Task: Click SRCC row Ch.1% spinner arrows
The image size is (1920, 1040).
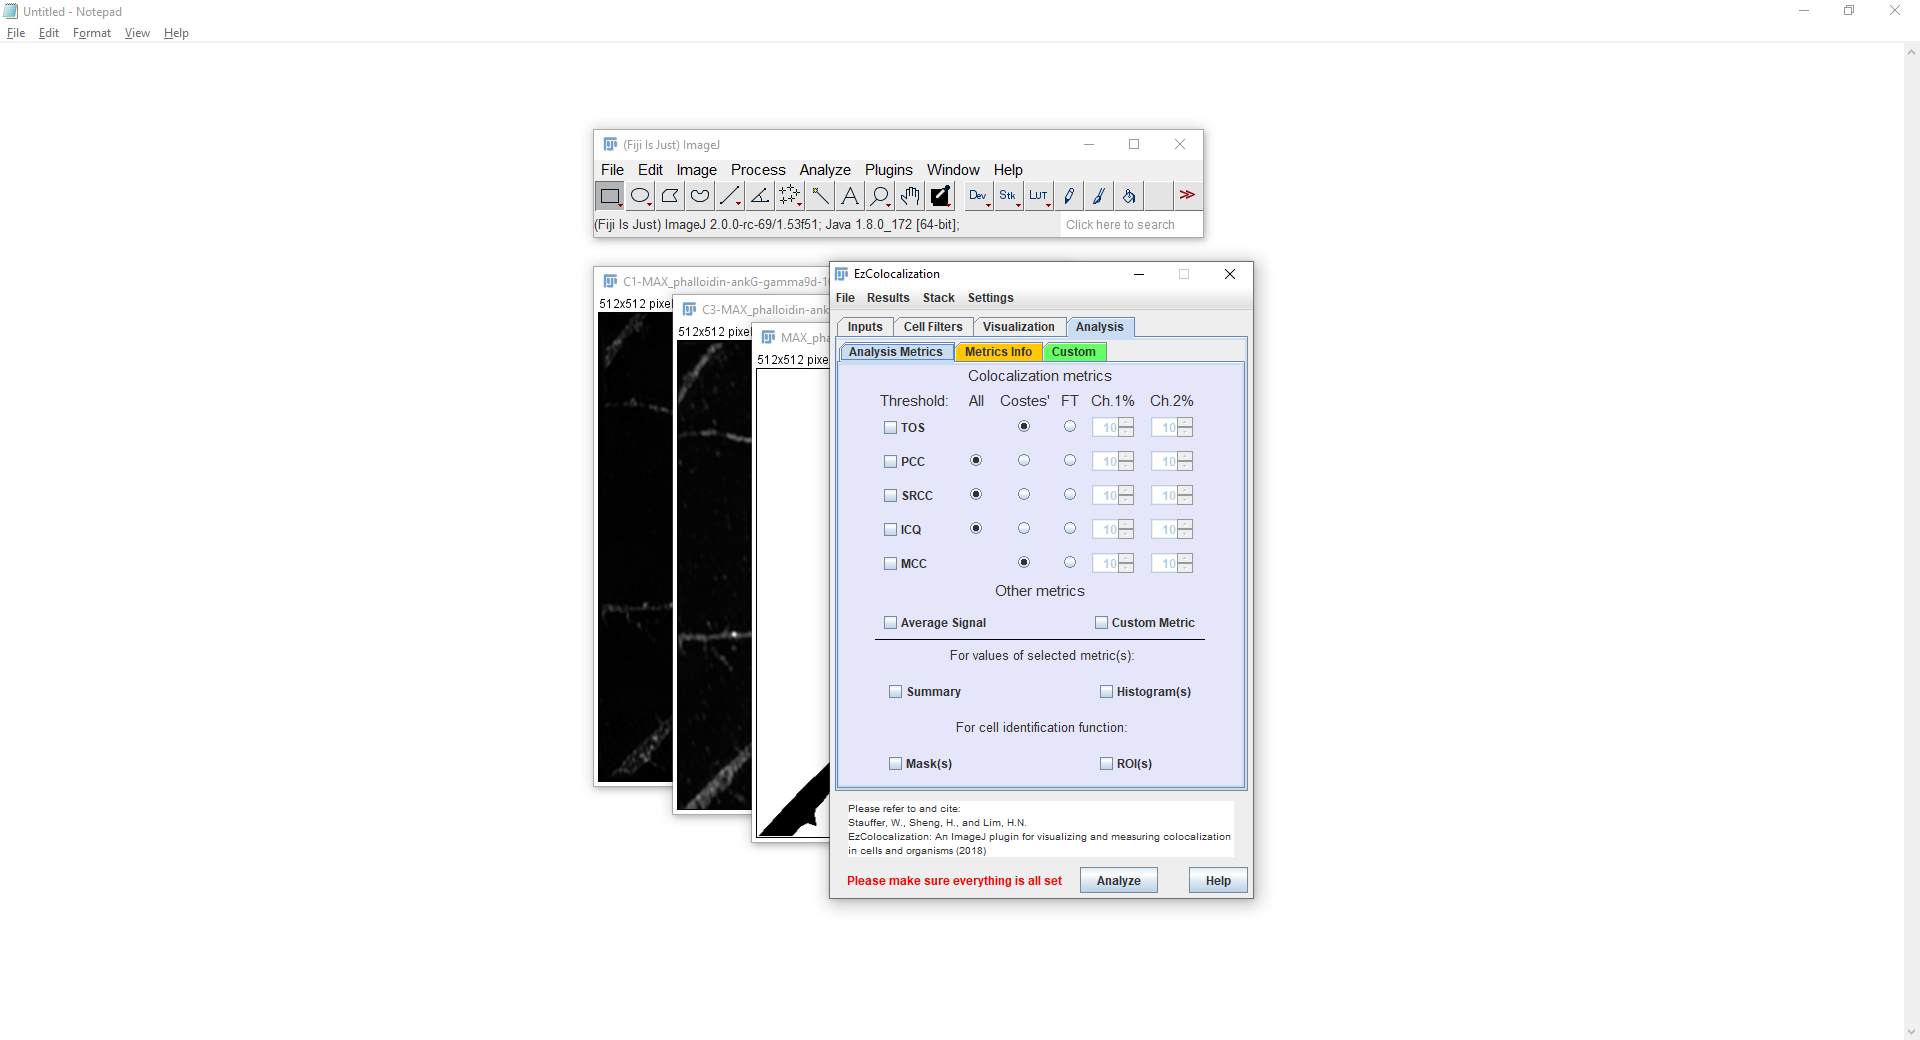Action: click(x=1127, y=496)
